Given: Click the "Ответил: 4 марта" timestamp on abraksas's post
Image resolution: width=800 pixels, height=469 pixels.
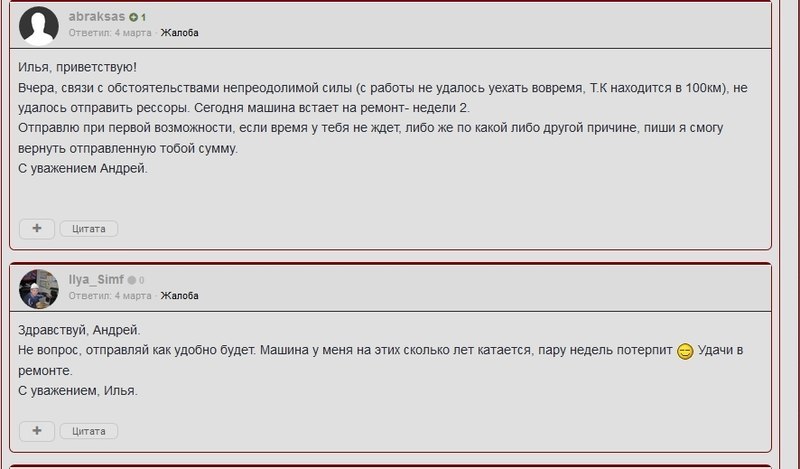Looking at the screenshot, I should [x=110, y=33].
